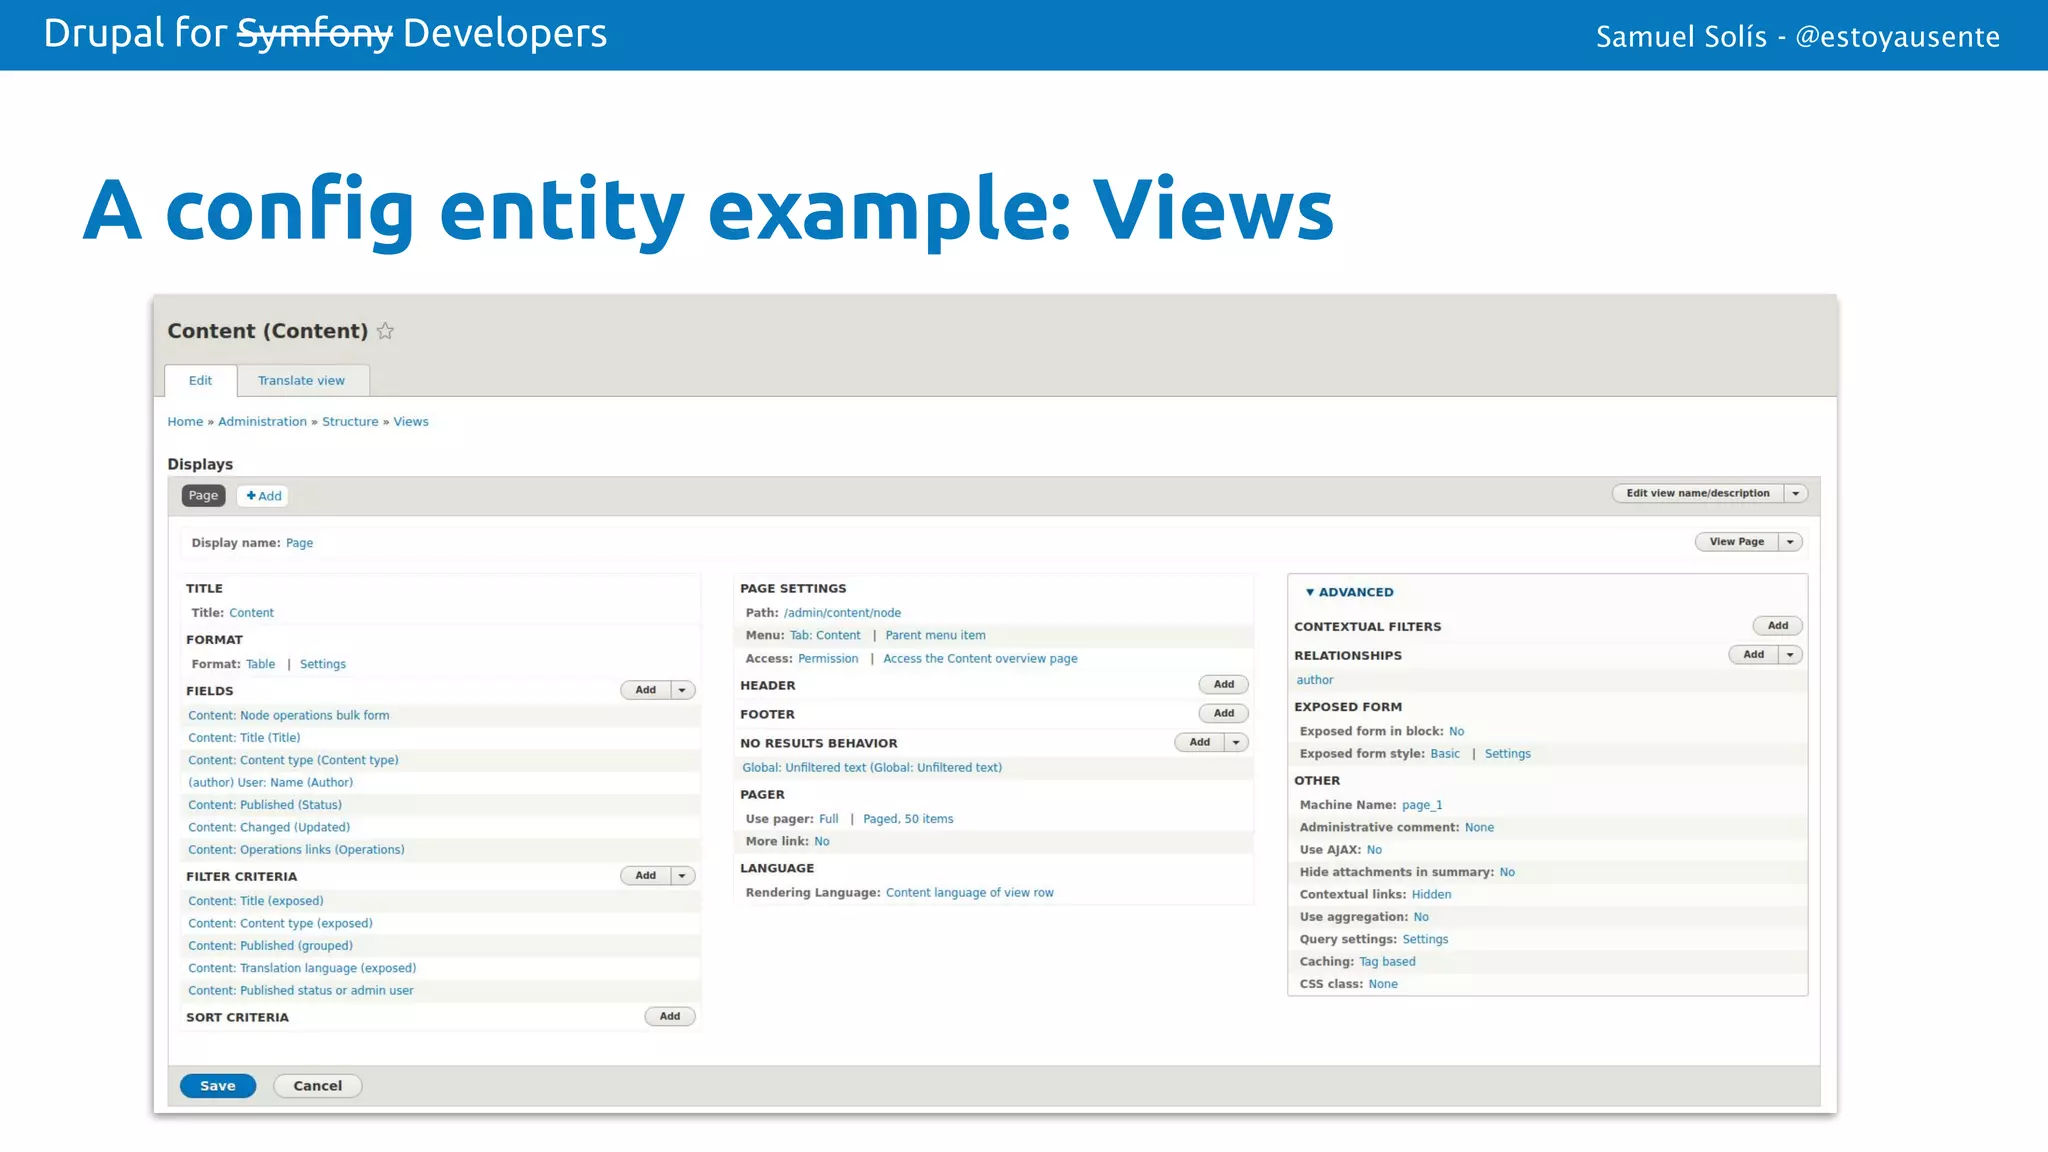The width and height of the screenshot is (2048, 1152).
Task: Click the View Page button
Action: tap(1736, 542)
